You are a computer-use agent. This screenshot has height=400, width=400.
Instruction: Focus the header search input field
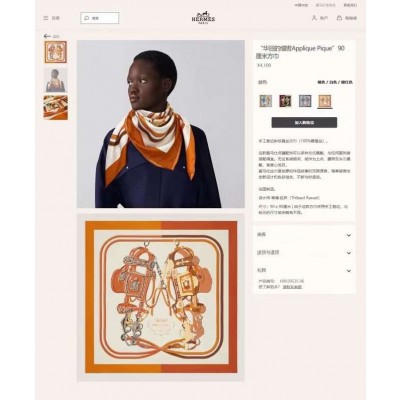point(100,18)
